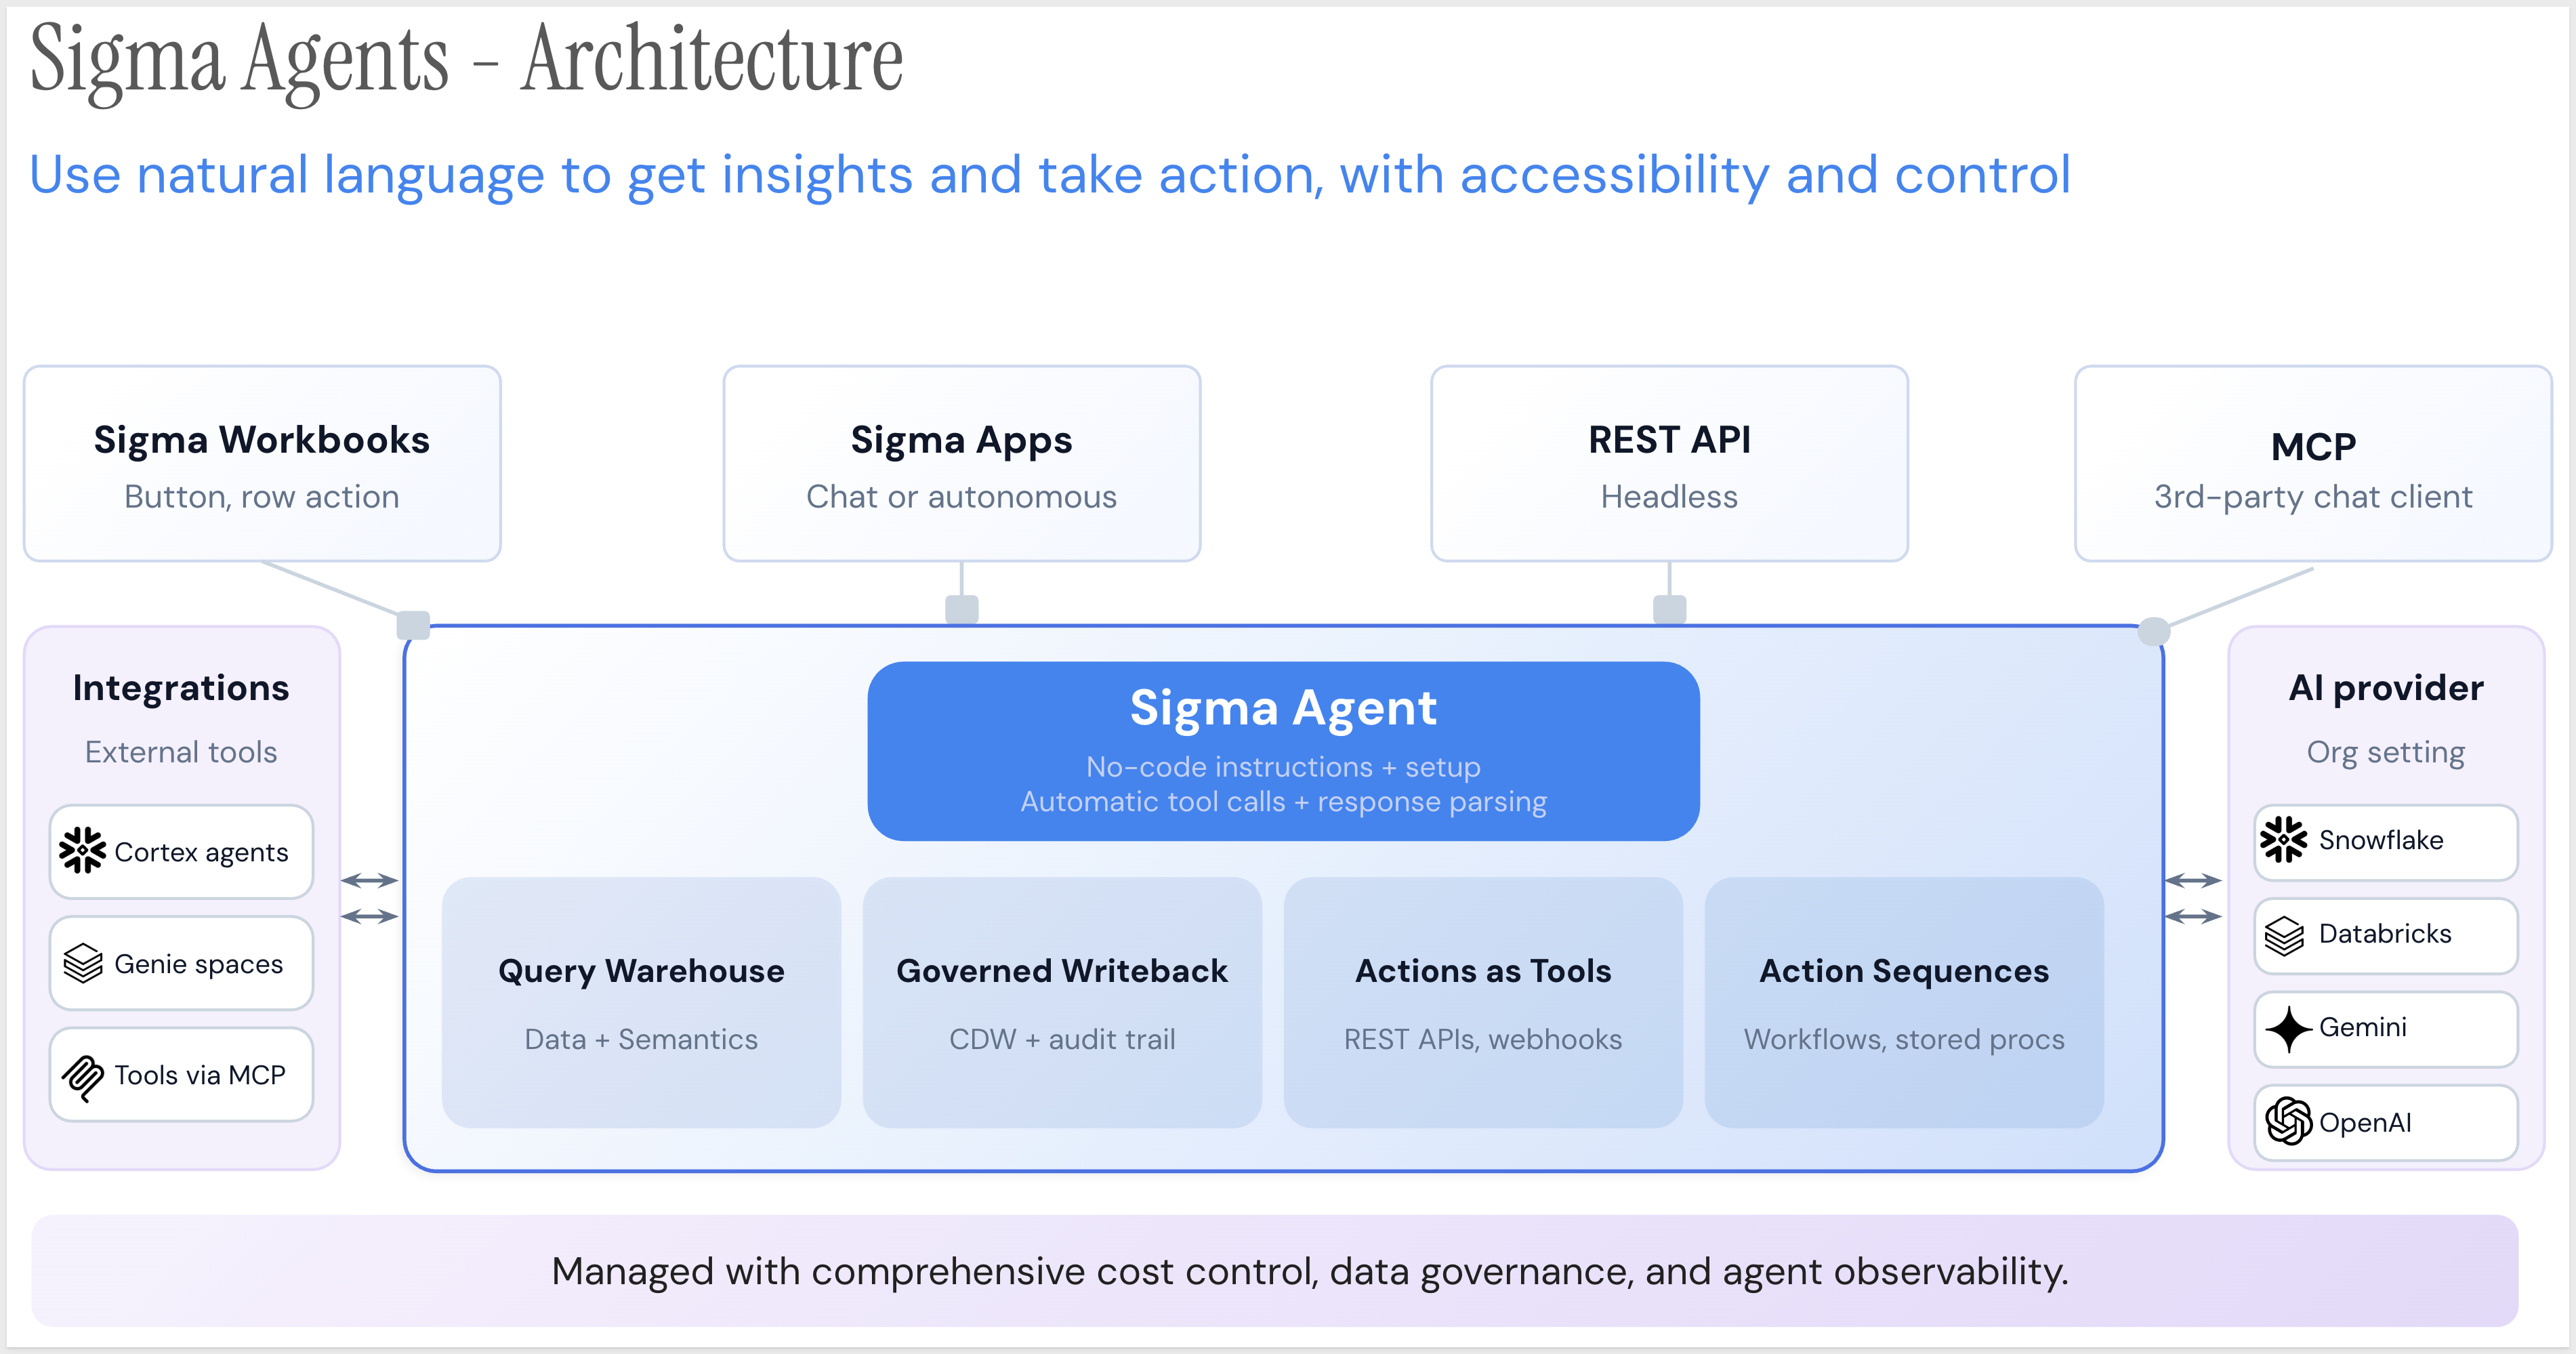Select the Sigma Workbooks box
The height and width of the screenshot is (1354, 2576).
point(262,464)
